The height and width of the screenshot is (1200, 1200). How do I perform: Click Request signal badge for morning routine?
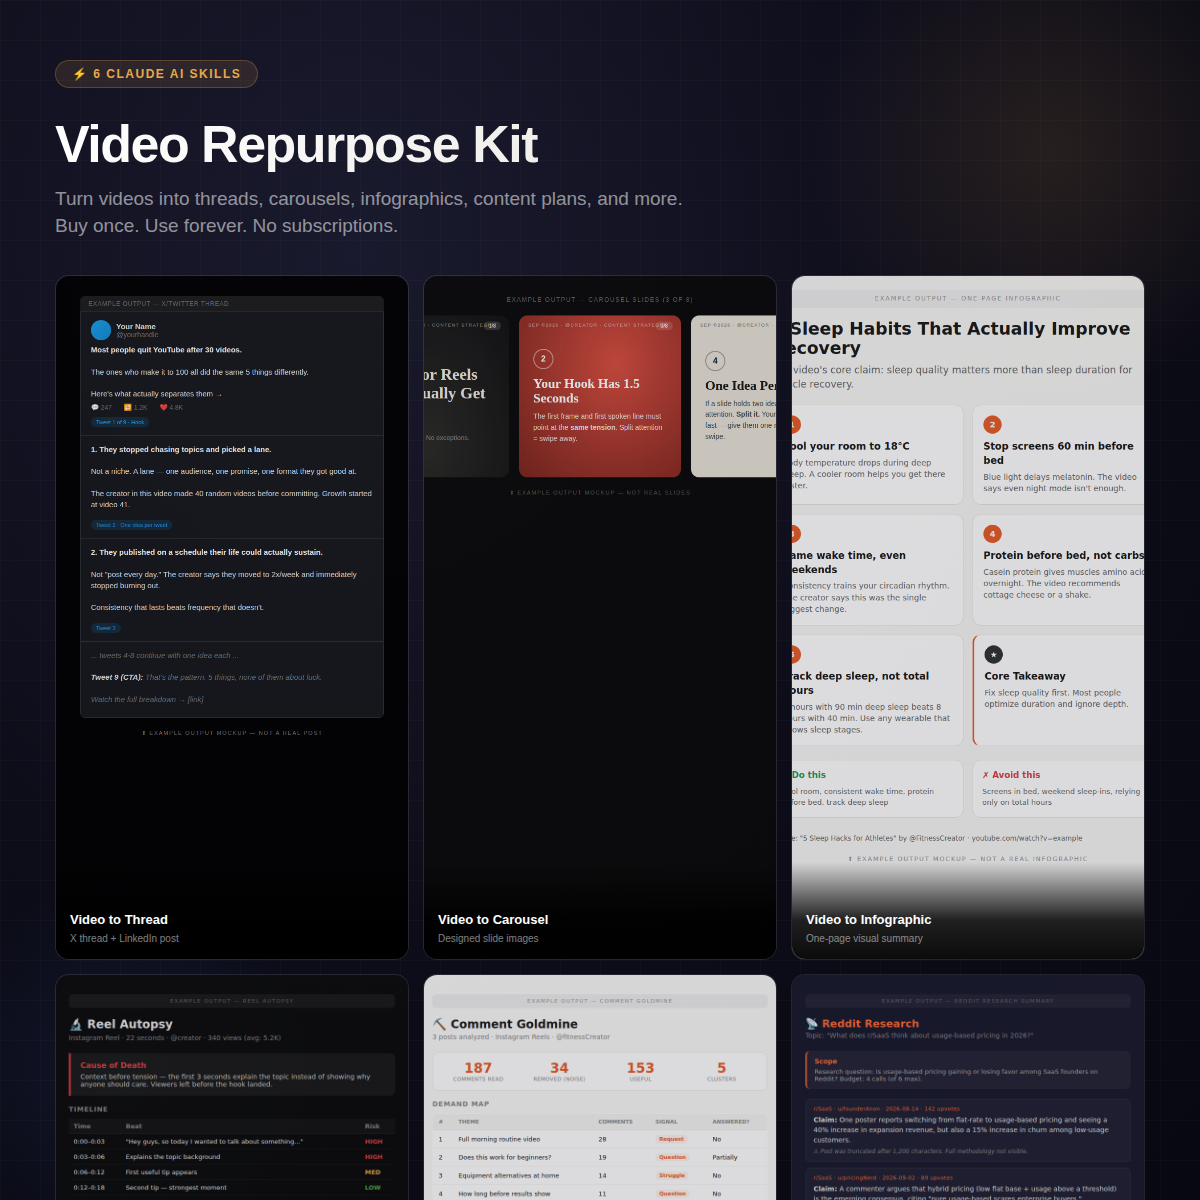[x=672, y=1139]
